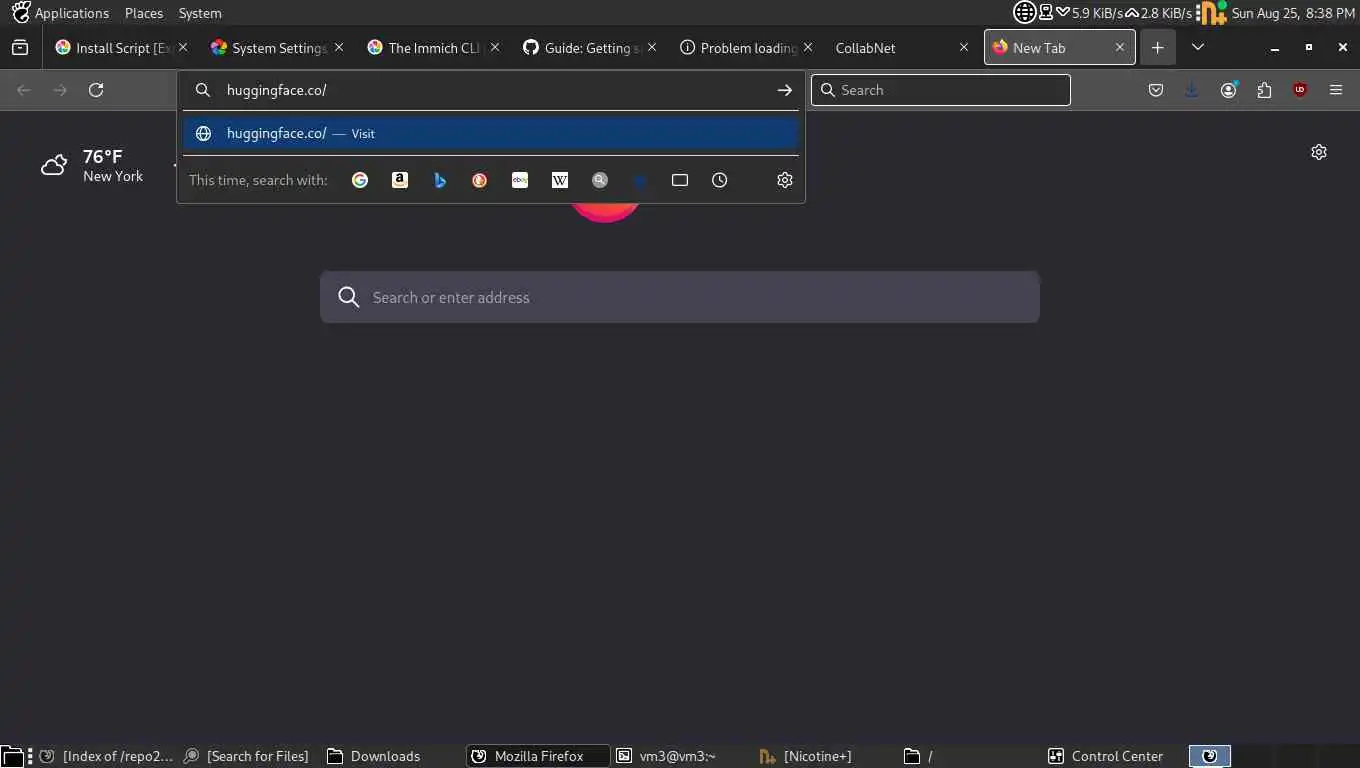
Task: Click the forward navigation arrow
Action: pos(60,90)
